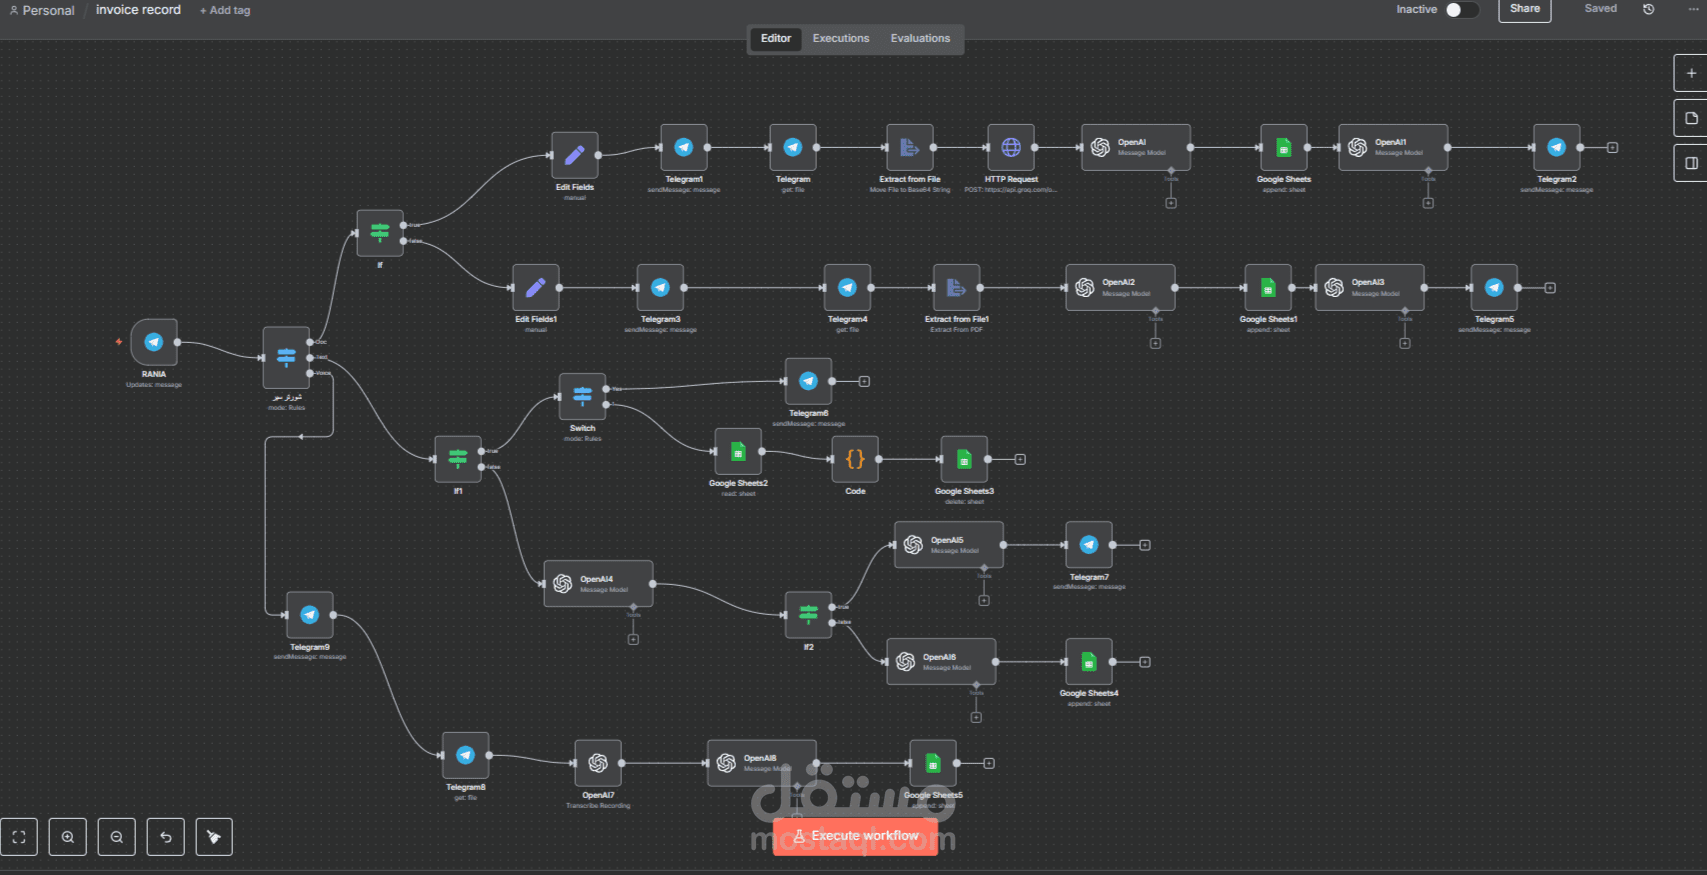Add node after Telegram5 output plus
The height and width of the screenshot is (875, 1707).
pos(1550,288)
